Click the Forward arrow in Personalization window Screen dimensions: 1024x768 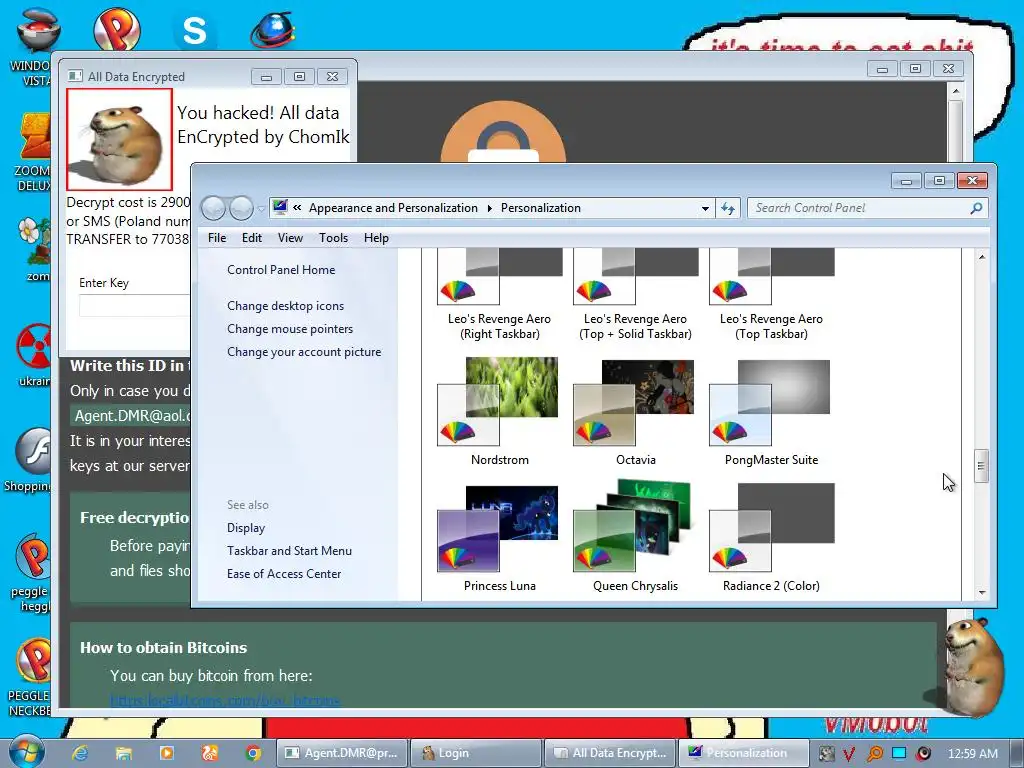[x=241, y=208]
